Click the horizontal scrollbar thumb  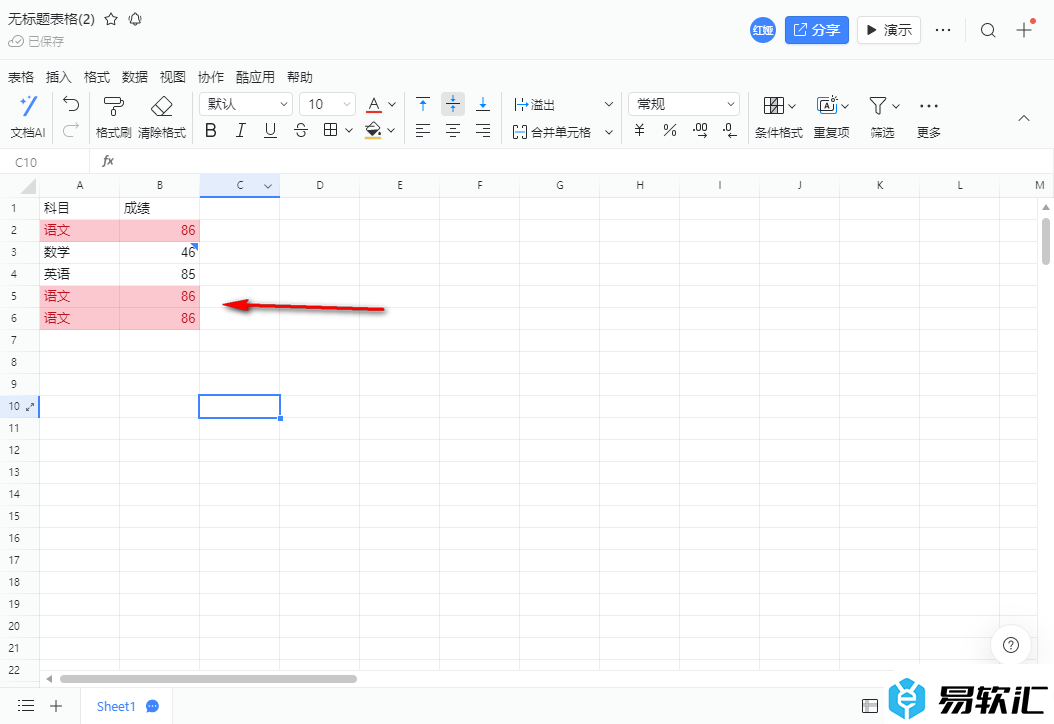[x=208, y=679]
